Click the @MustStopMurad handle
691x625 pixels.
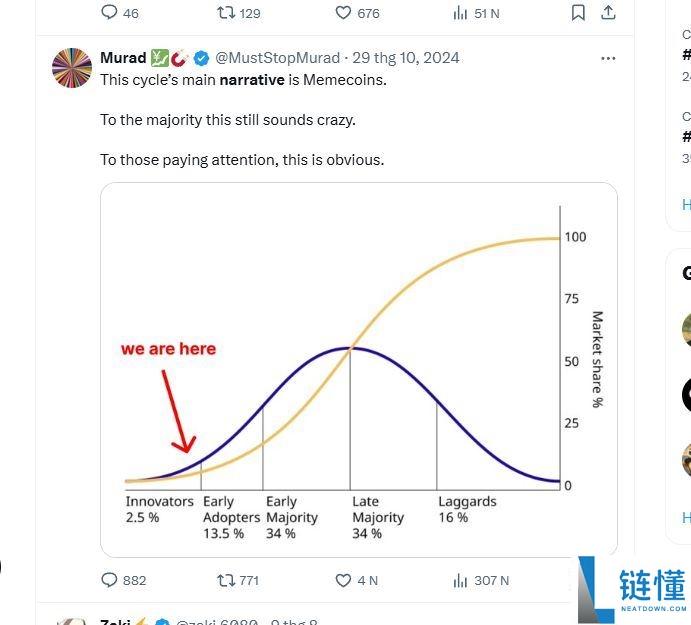tap(277, 58)
